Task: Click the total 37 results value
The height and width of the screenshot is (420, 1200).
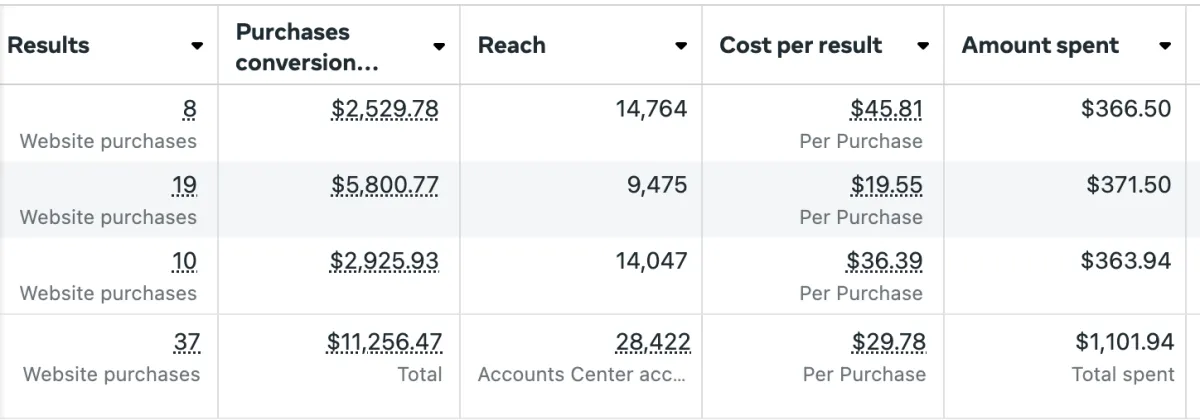Action: [186, 342]
